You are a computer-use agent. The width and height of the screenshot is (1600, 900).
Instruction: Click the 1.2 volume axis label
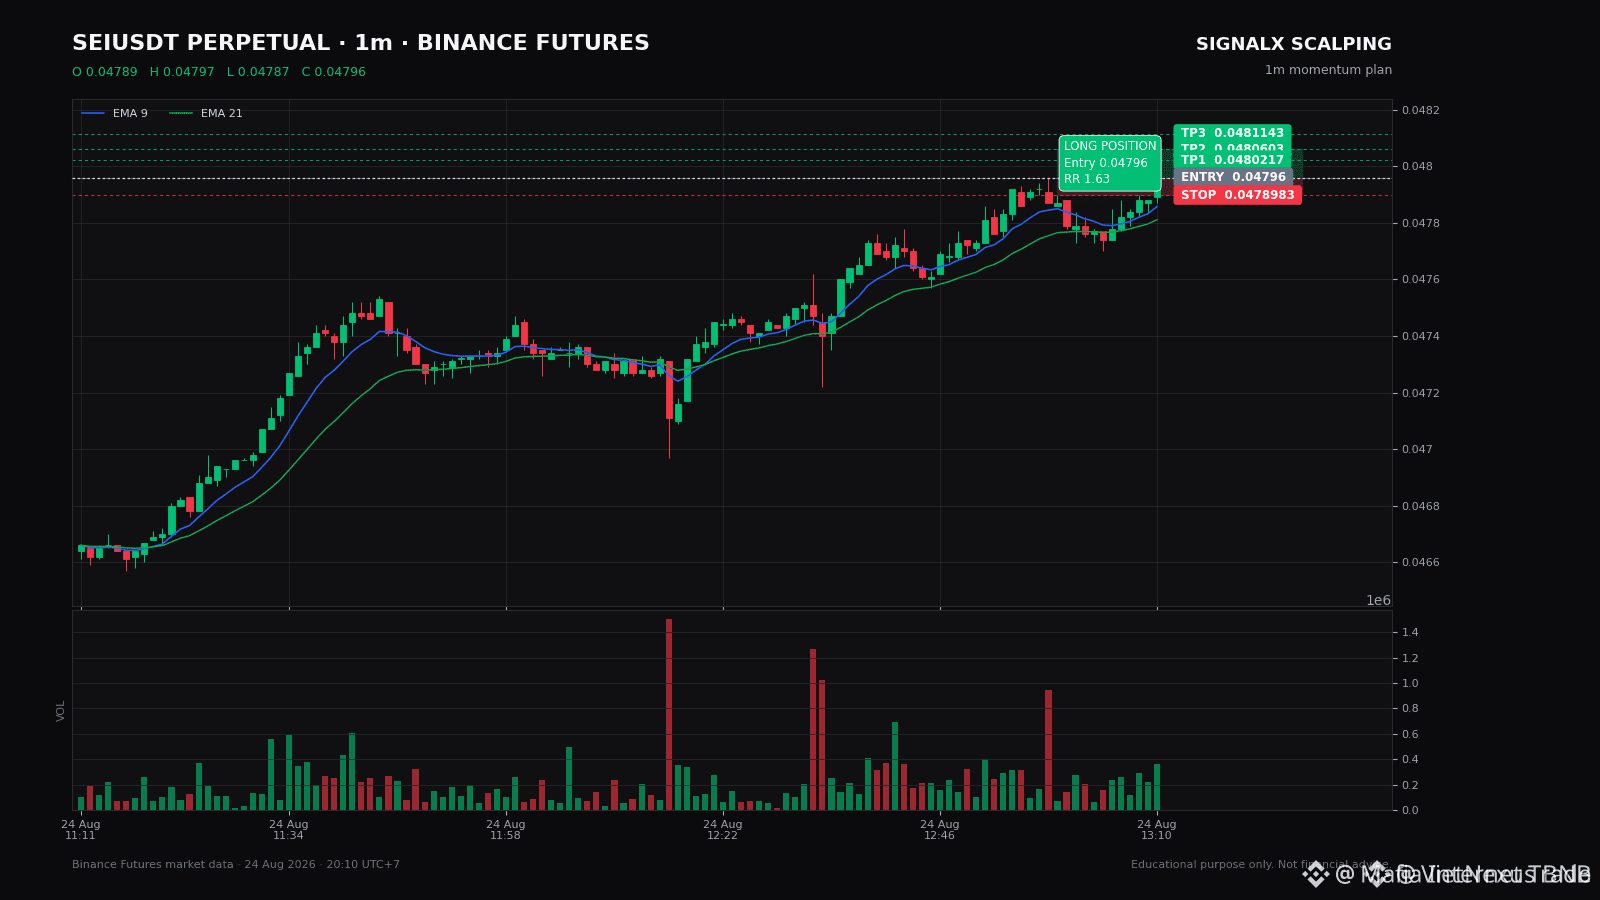coord(1411,658)
